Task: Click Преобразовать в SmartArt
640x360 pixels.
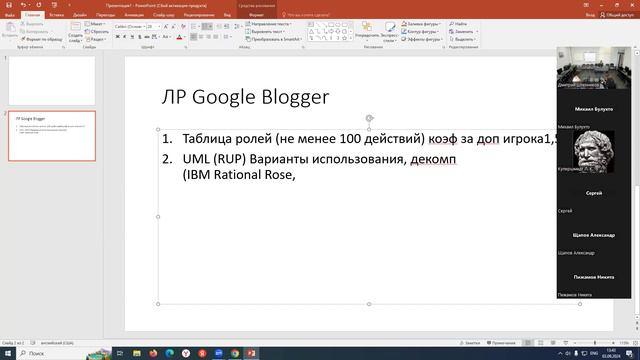Action: 274,39
